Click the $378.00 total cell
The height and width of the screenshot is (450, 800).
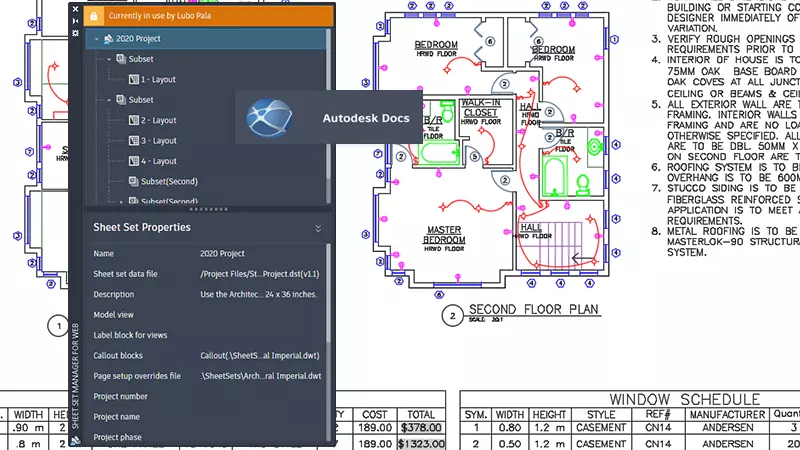click(x=421, y=428)
